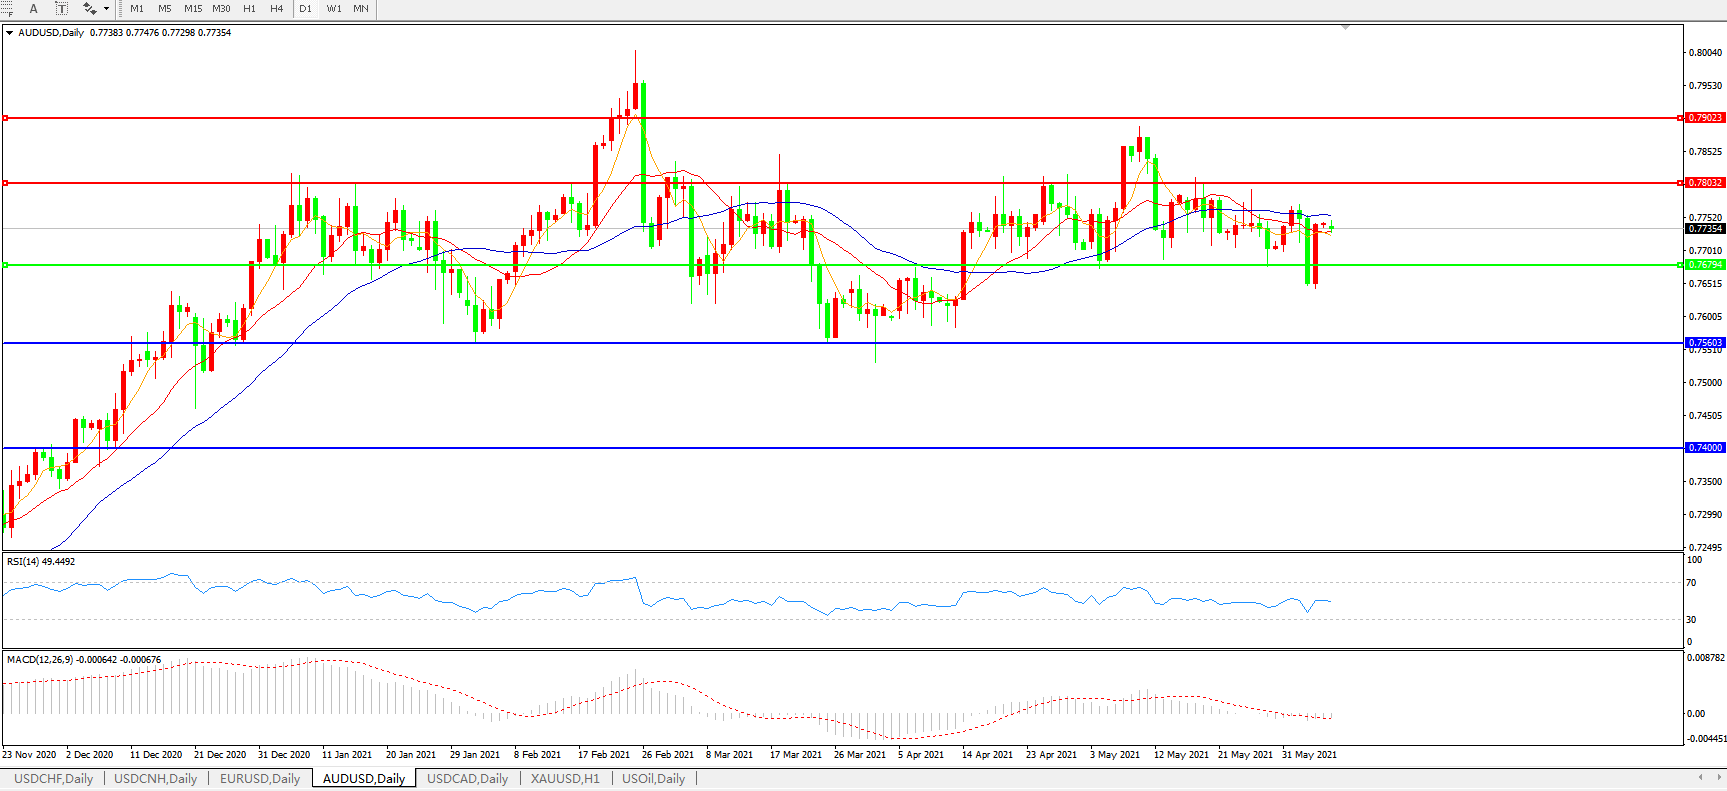Switch to the XAUUSD,H1 chart tab
This screenshot has height=791, width=1727.
click(x=565, y=778)
